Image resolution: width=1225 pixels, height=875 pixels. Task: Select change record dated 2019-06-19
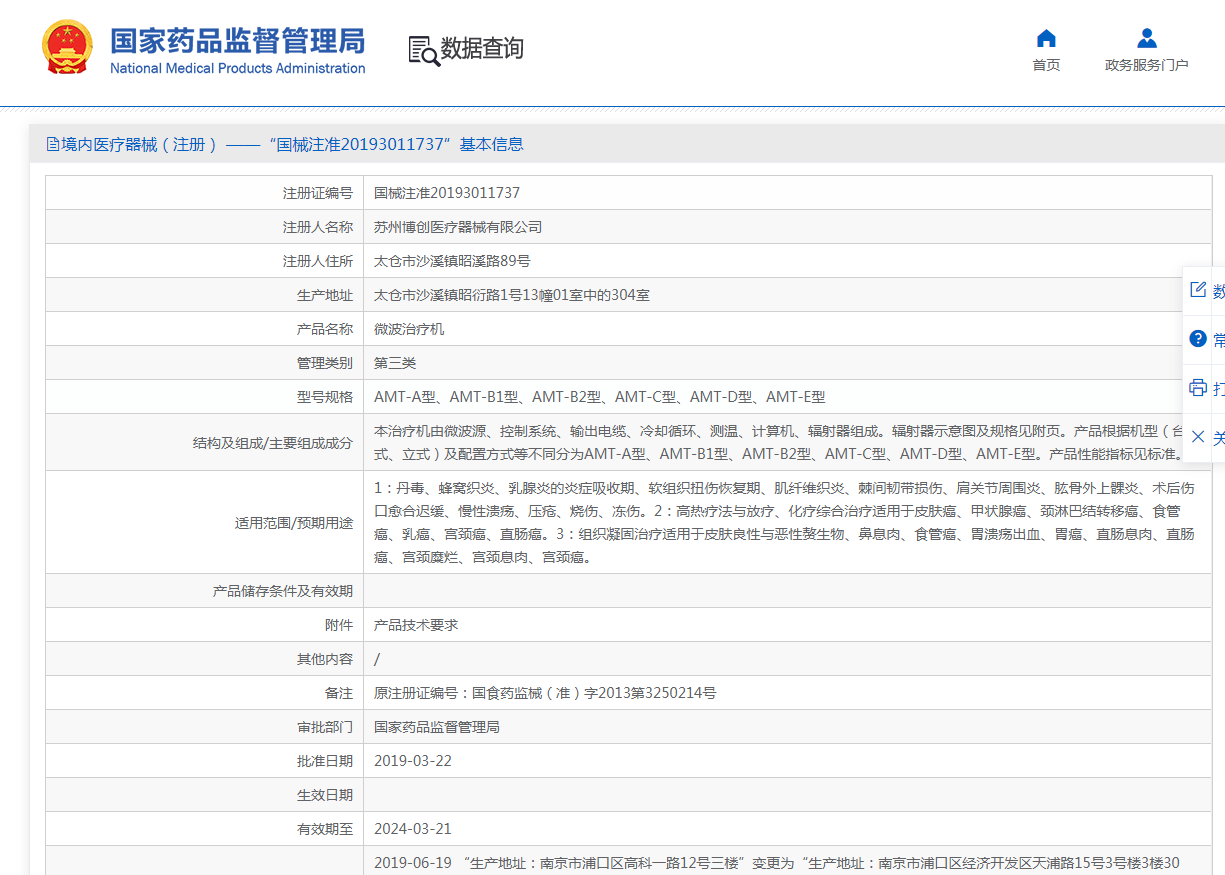click(777, 863)
